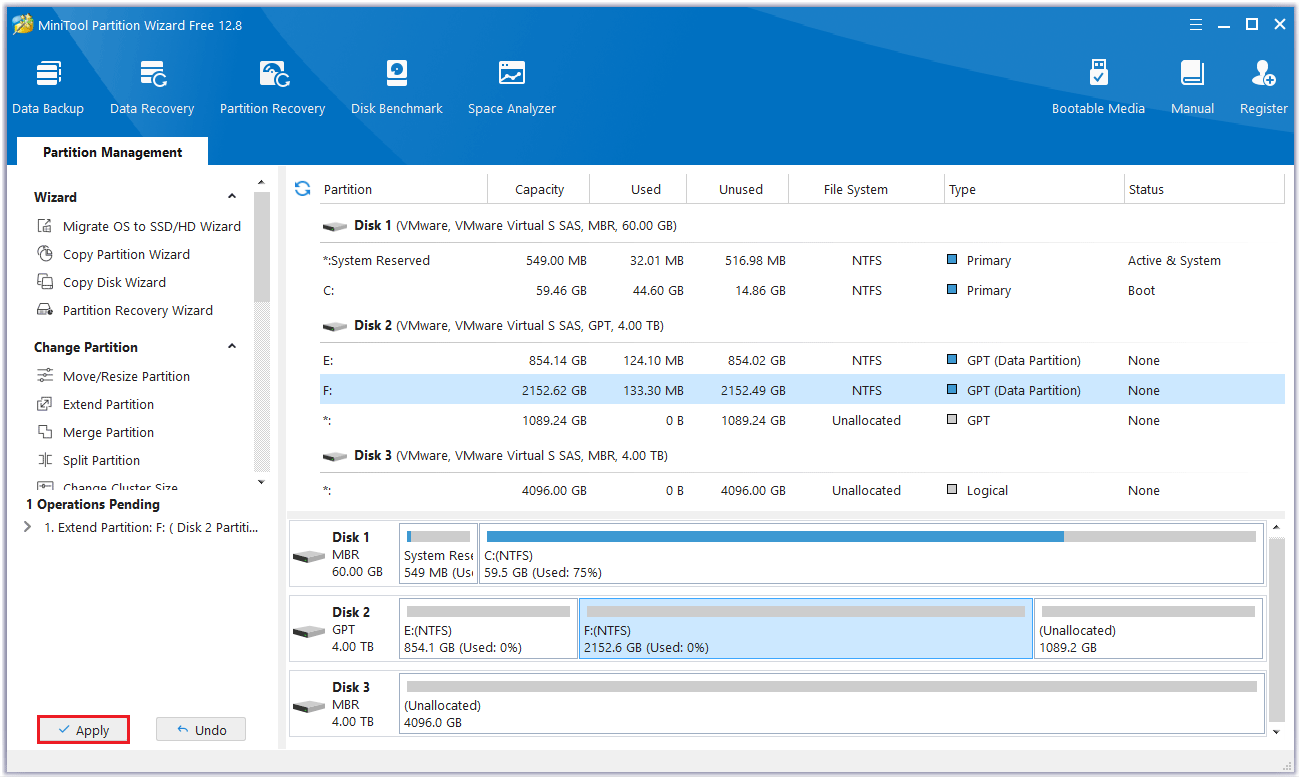Undo the last pending operation

point(201,730)
